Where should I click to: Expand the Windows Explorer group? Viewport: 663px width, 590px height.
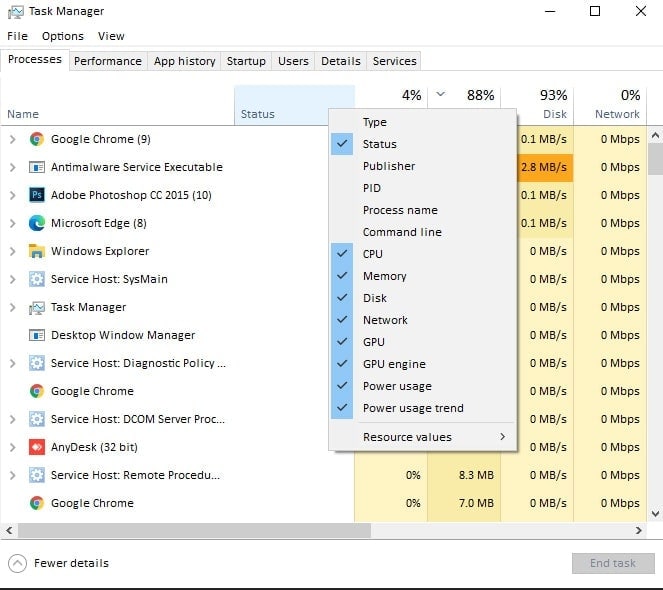pos(13,251)
